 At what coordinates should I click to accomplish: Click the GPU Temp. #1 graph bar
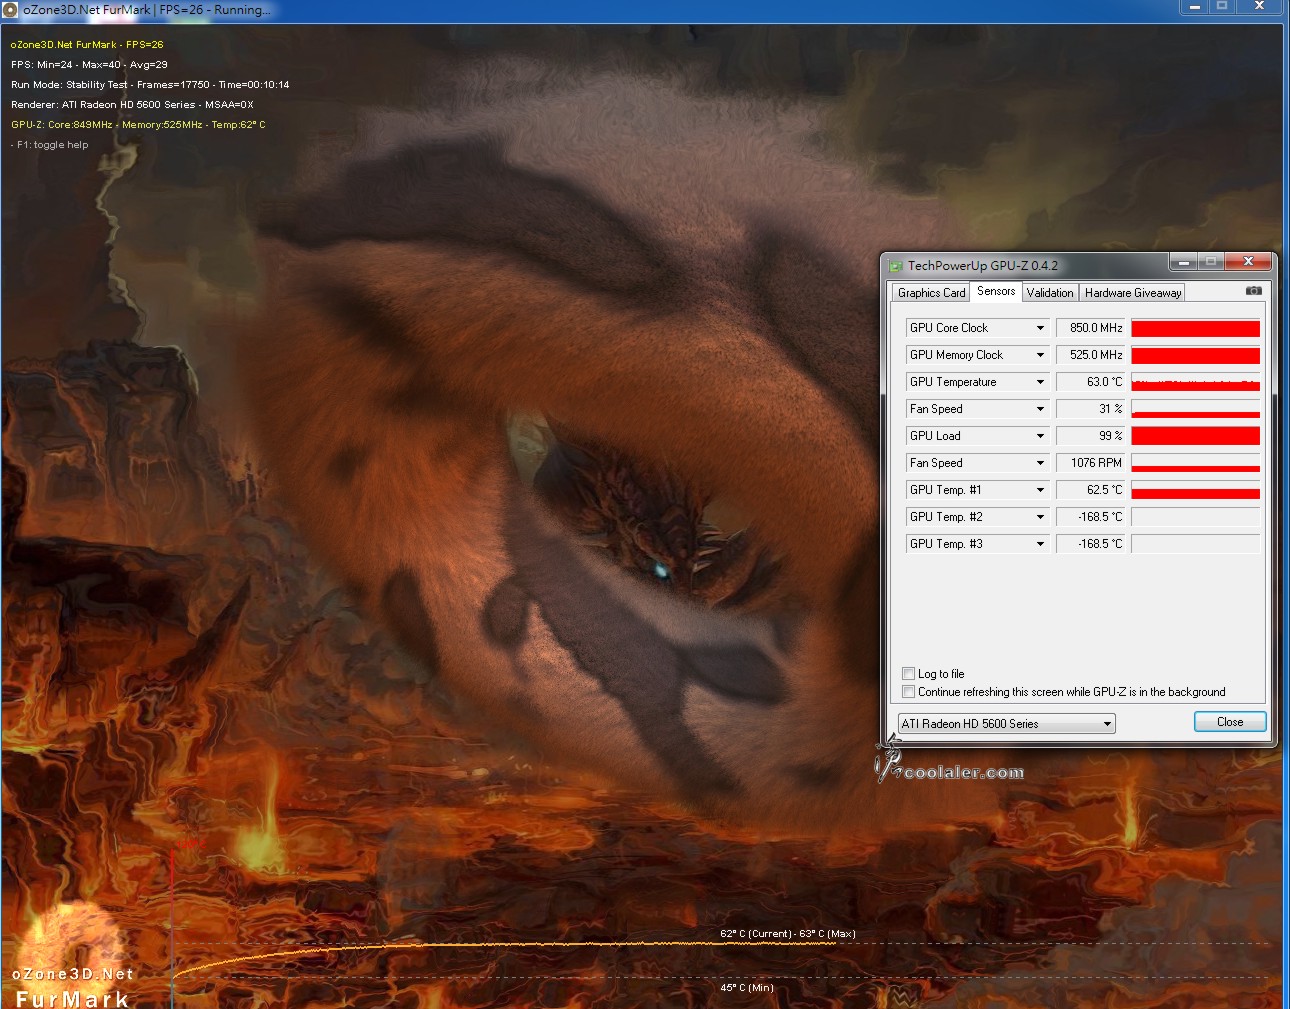1195,490
